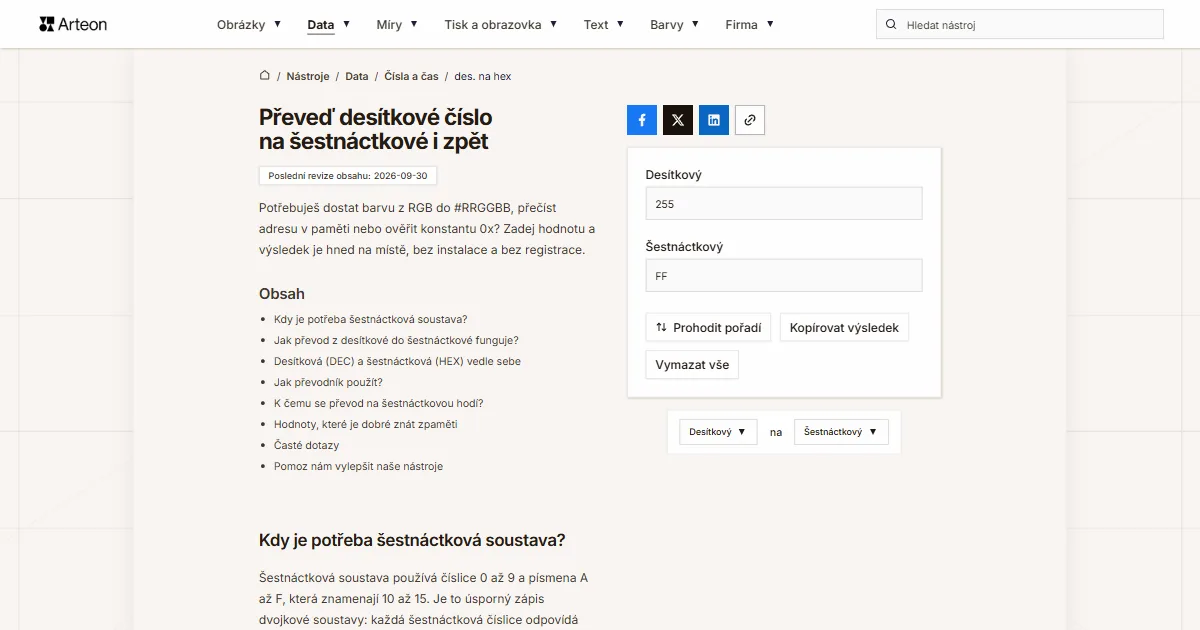Screen dimensions: 1200x630
Task: Open the Obrázky dropdown menu
Action: pos(249,24)
